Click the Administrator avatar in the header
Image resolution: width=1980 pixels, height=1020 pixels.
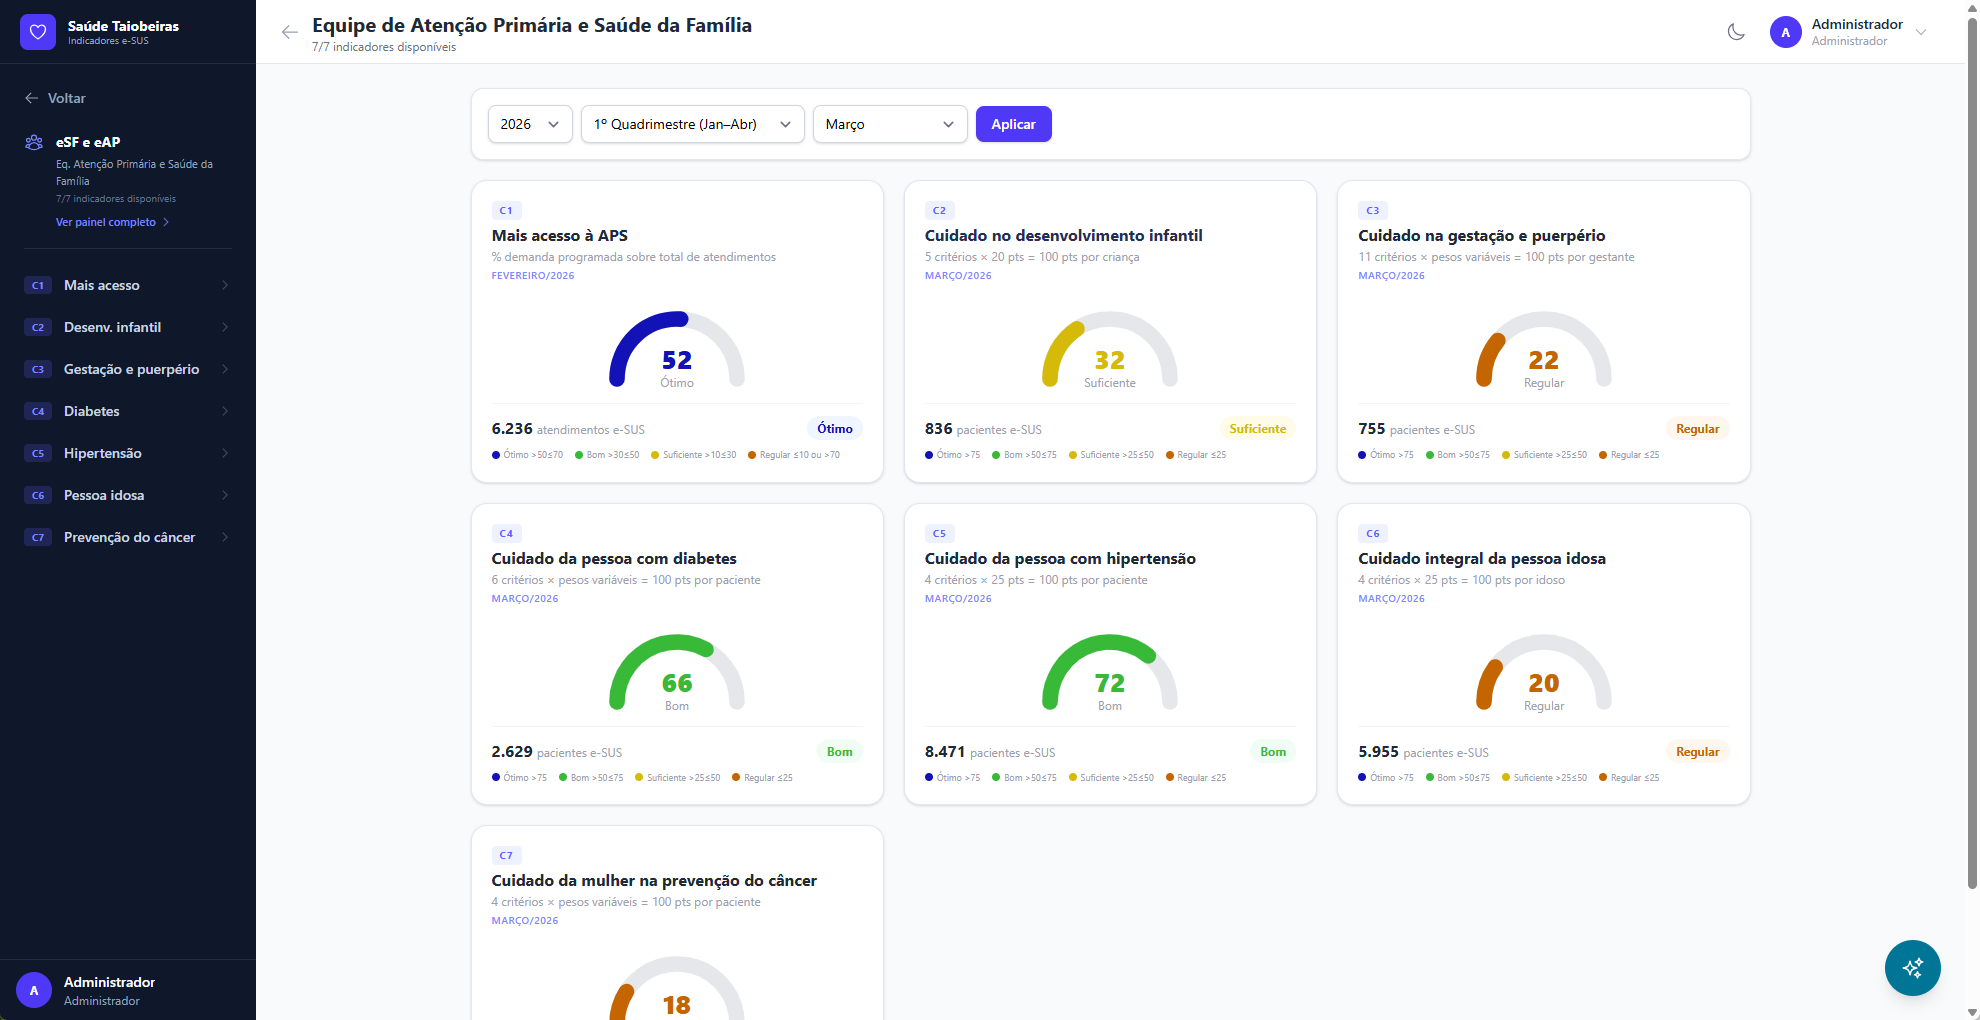pos(1784,32)
